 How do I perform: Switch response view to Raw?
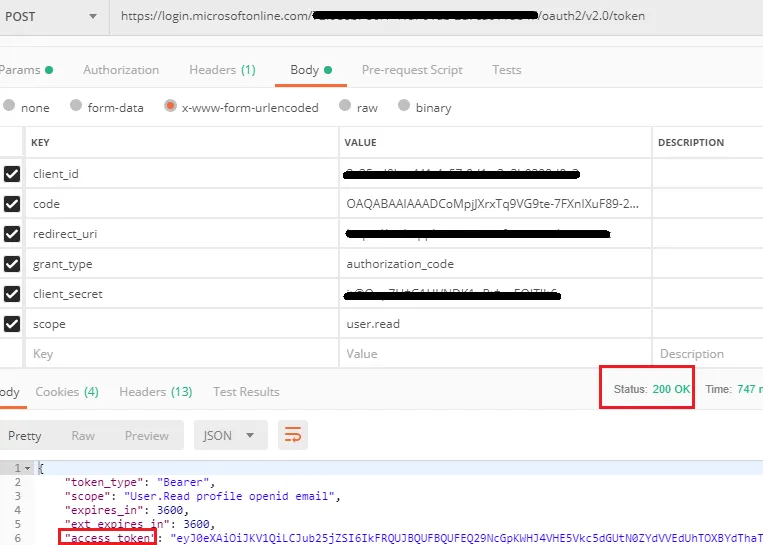pos(83,436)
